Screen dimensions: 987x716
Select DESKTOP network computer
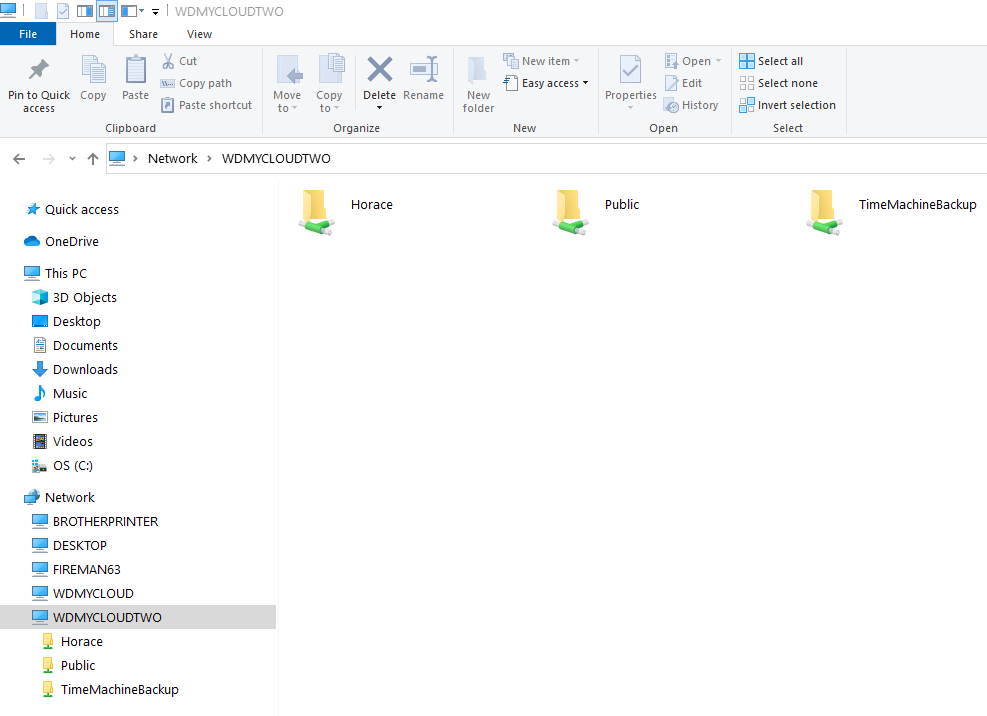click(x=79, y=545)
